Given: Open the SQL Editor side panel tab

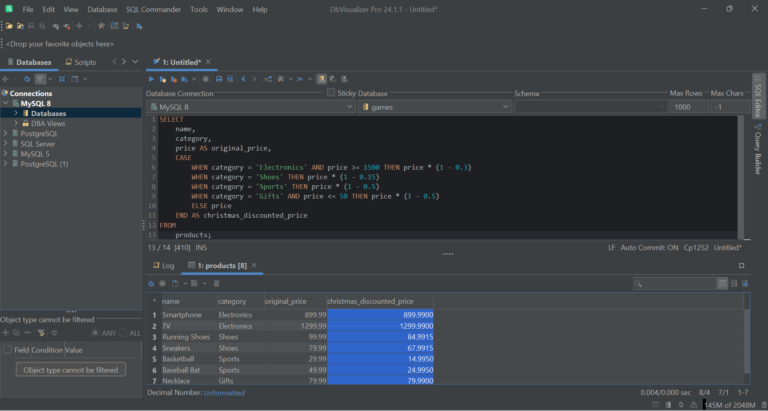Looking at the screenshot, I should [x=758, y=97].
